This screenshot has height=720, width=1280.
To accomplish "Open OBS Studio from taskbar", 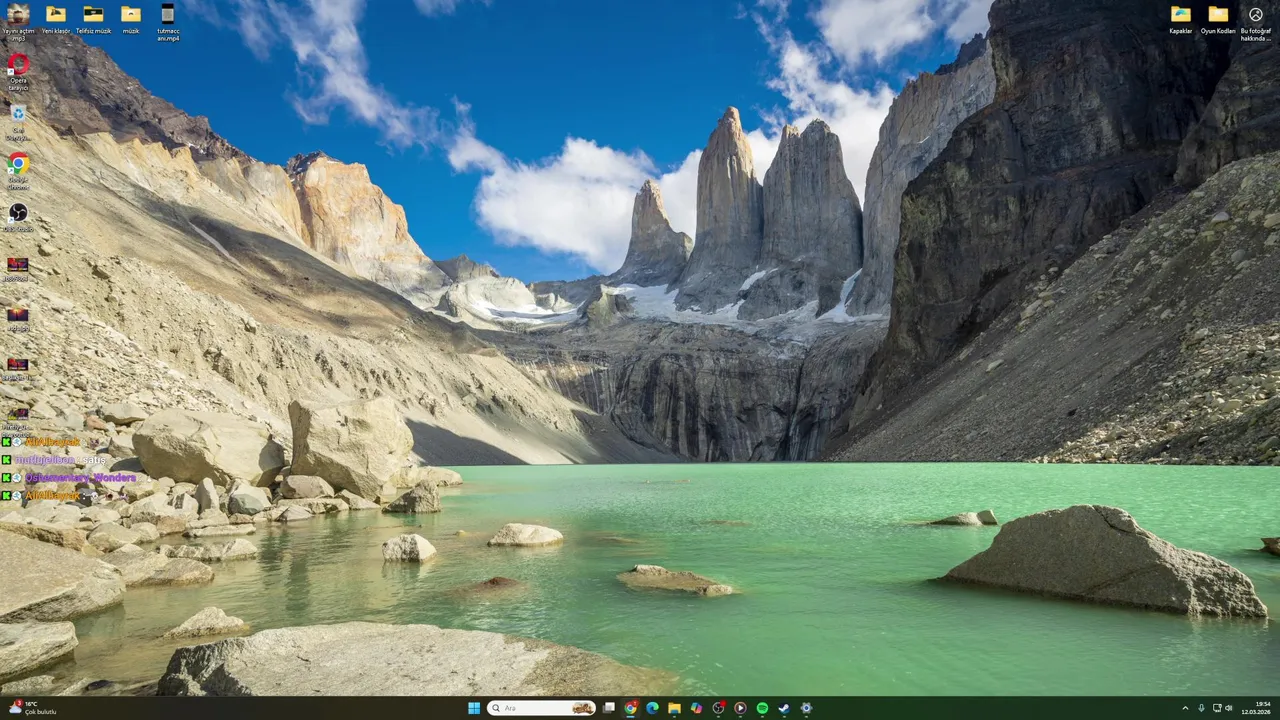I will point(718,708).
